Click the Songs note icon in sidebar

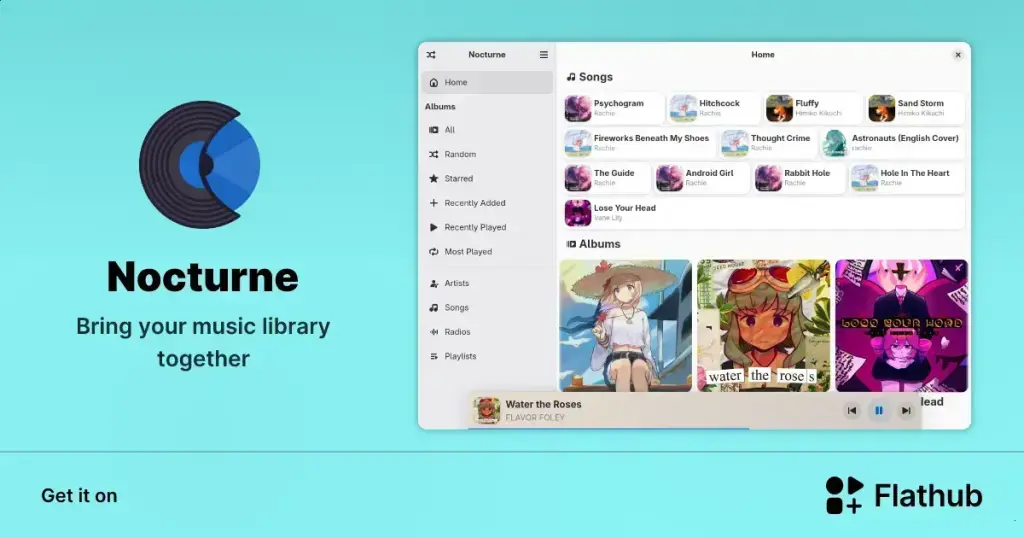click(434, 308)
